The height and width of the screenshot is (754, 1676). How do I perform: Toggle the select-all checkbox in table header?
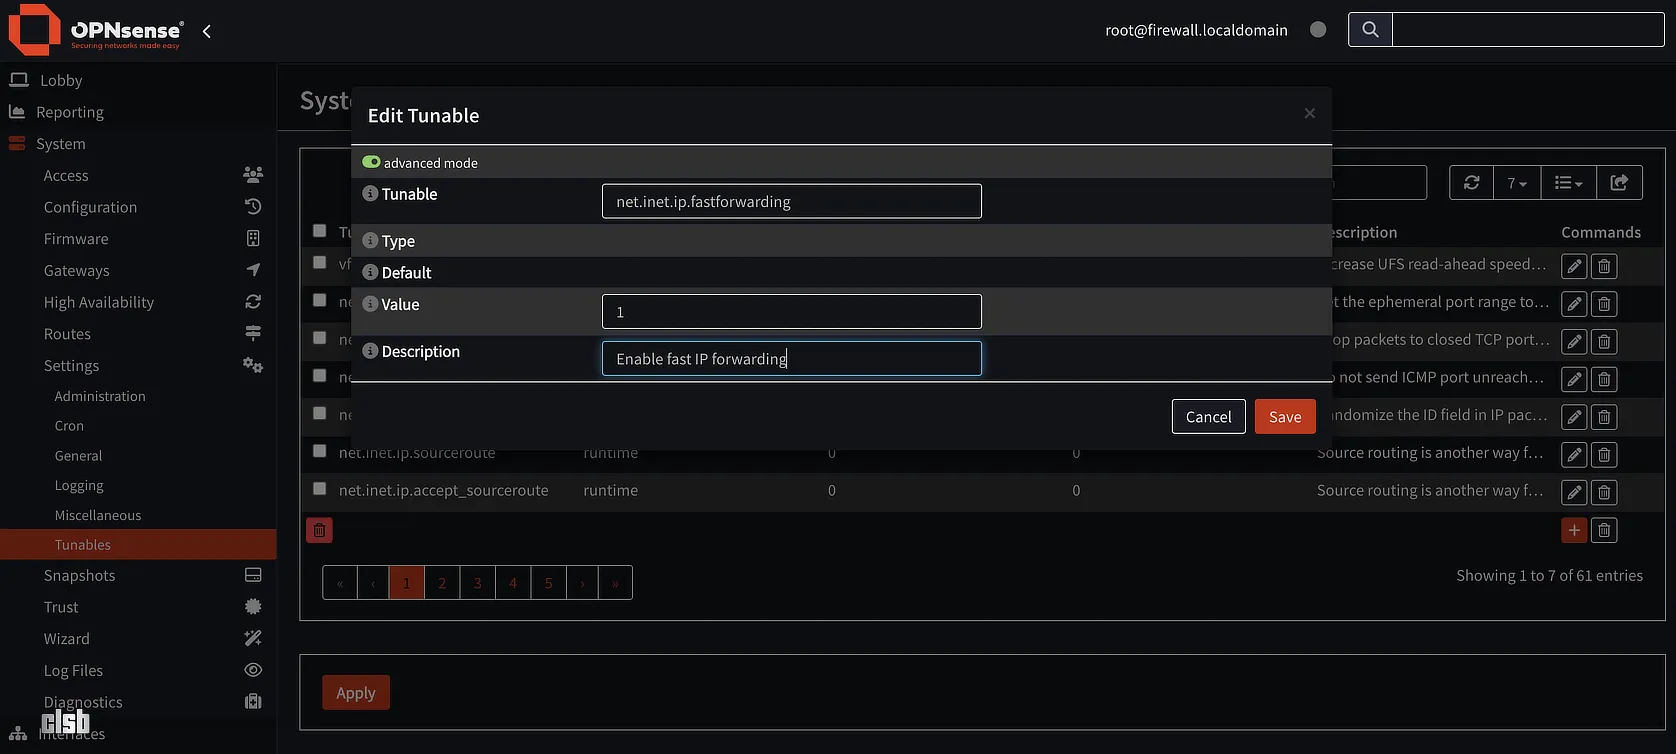[x=319, y=231]
